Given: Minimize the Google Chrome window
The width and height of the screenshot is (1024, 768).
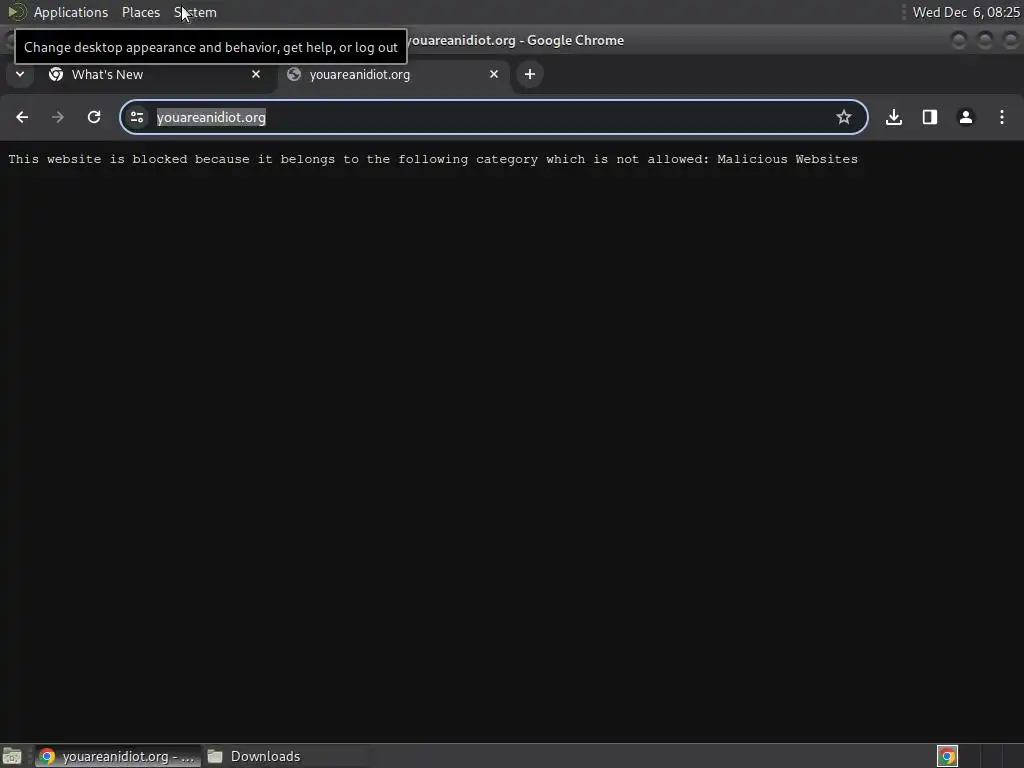Looking at the screenshot, I should (x=959, y=40).
